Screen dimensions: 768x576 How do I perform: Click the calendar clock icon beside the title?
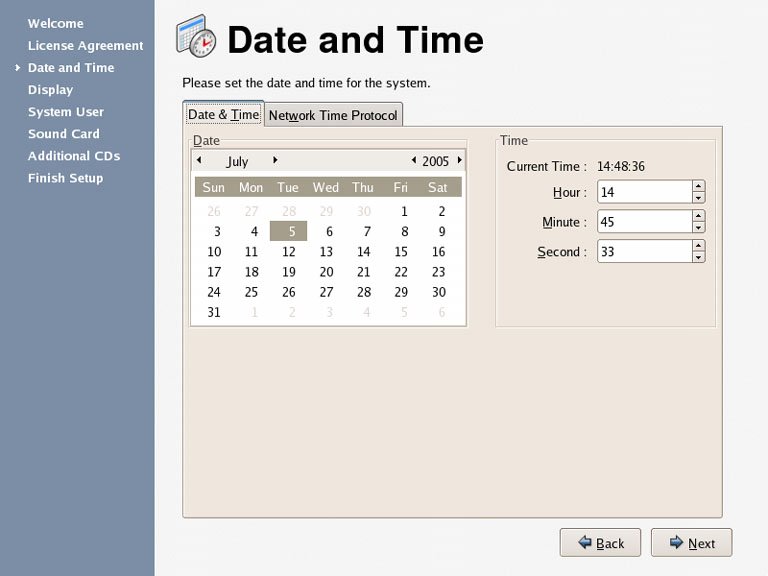point(196,36)
